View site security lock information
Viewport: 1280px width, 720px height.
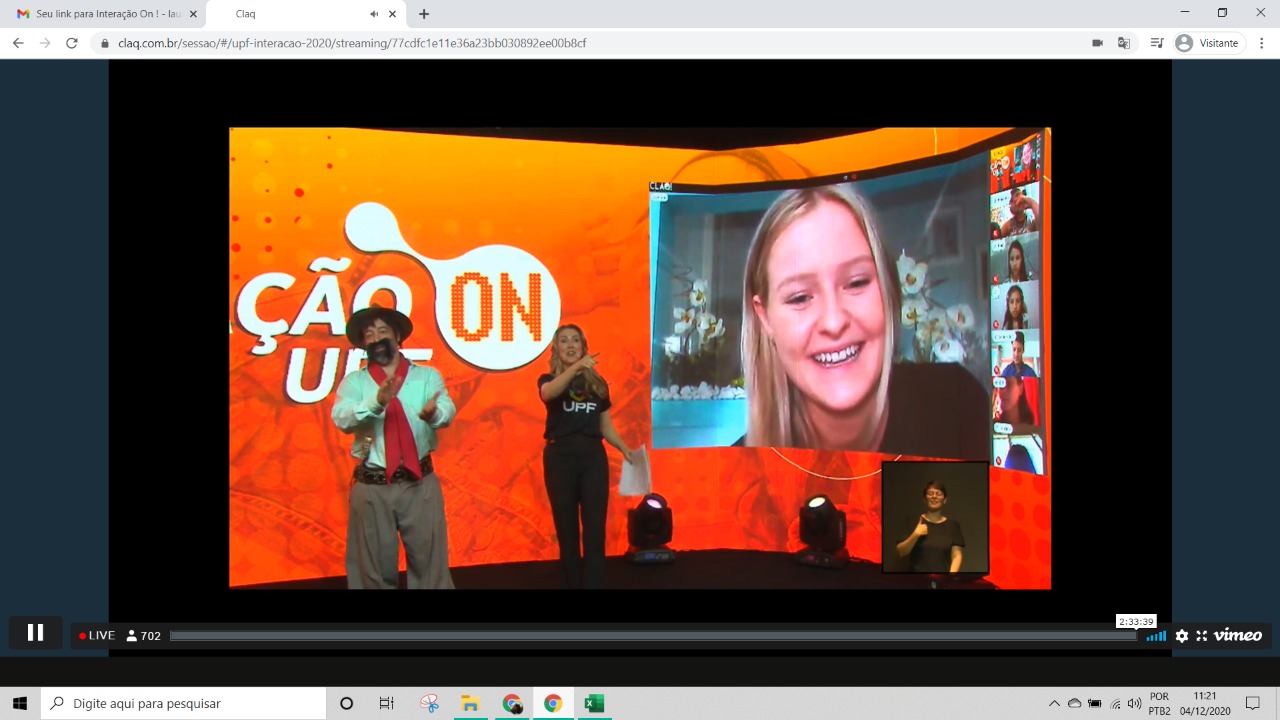(105, 43)
